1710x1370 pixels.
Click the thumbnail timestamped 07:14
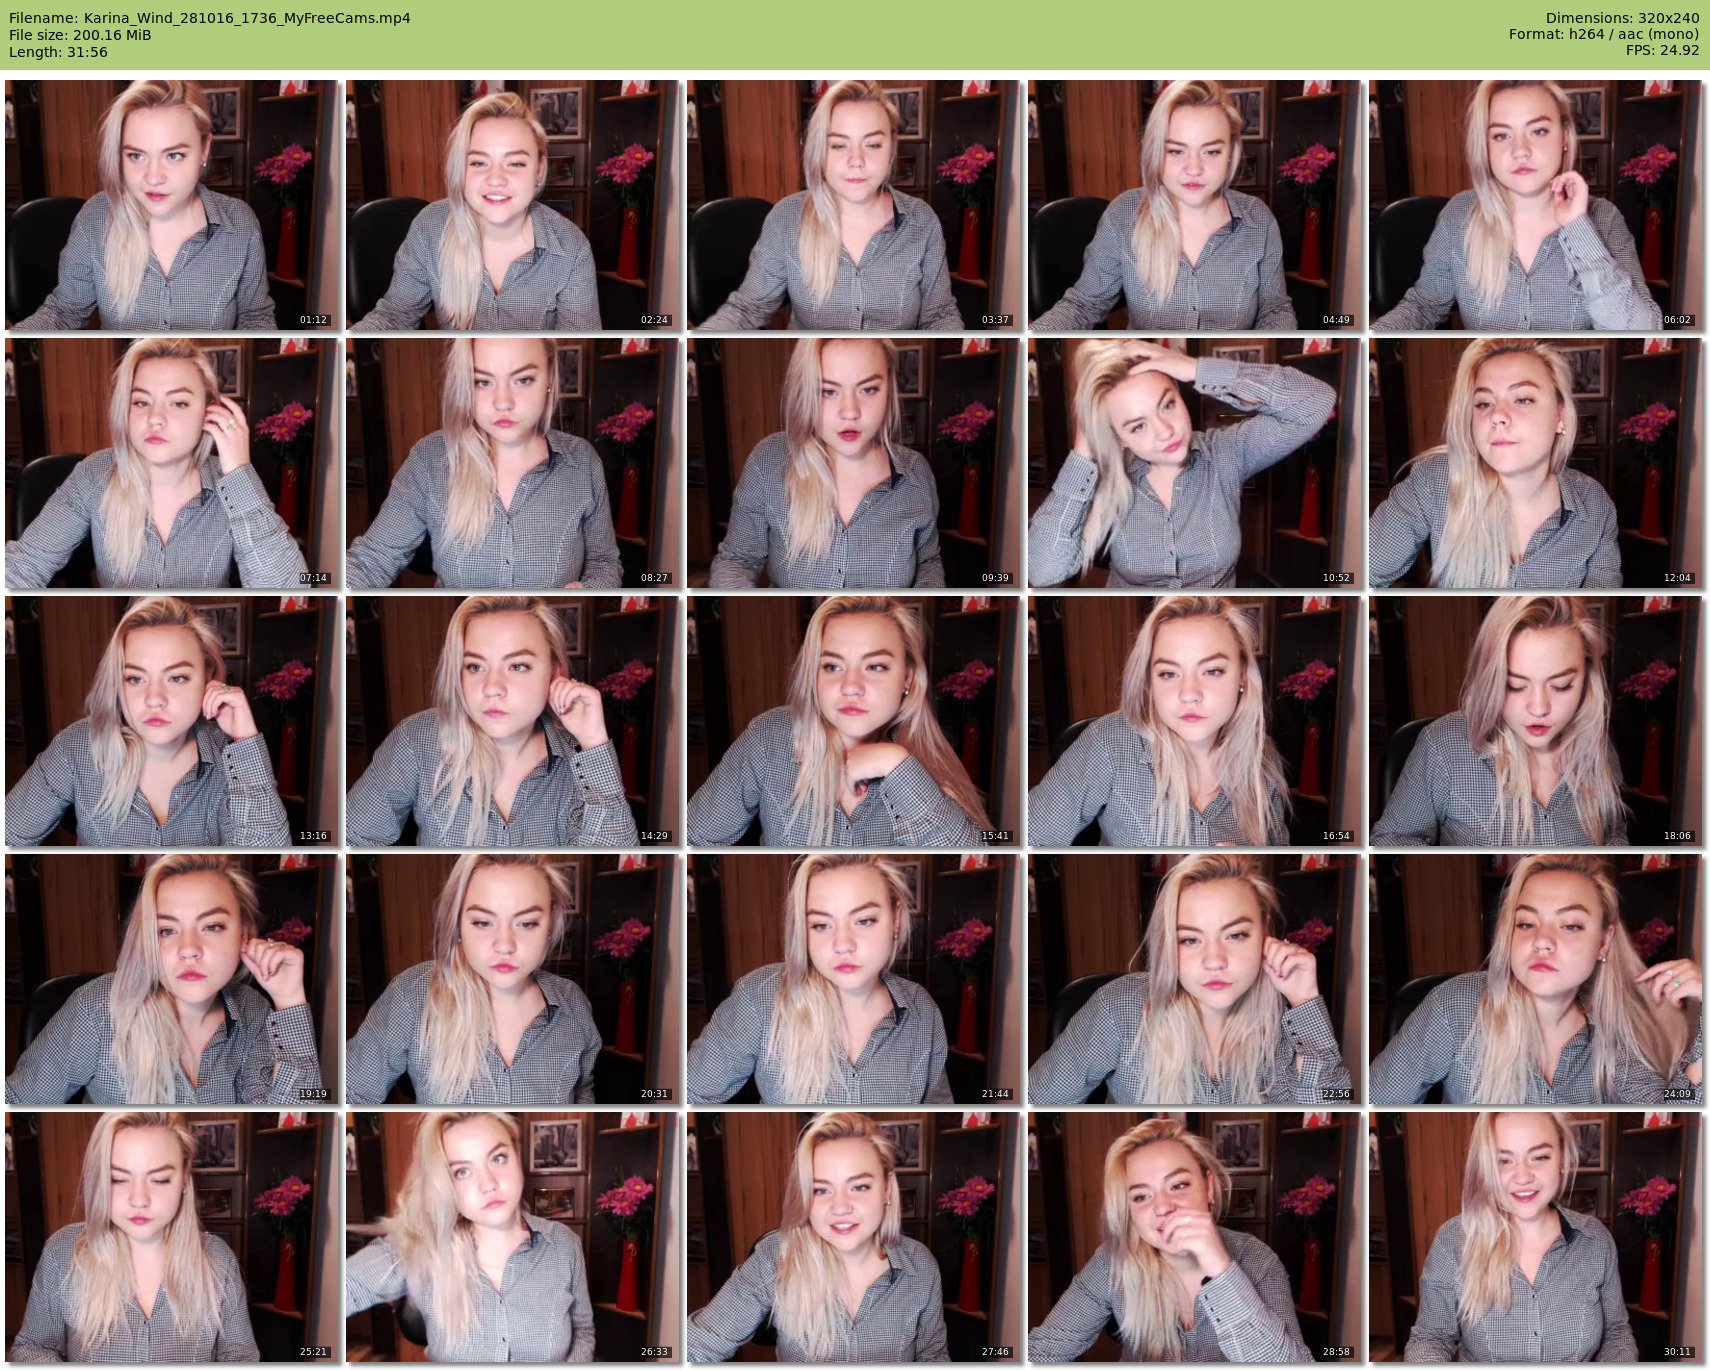(171, 463)
